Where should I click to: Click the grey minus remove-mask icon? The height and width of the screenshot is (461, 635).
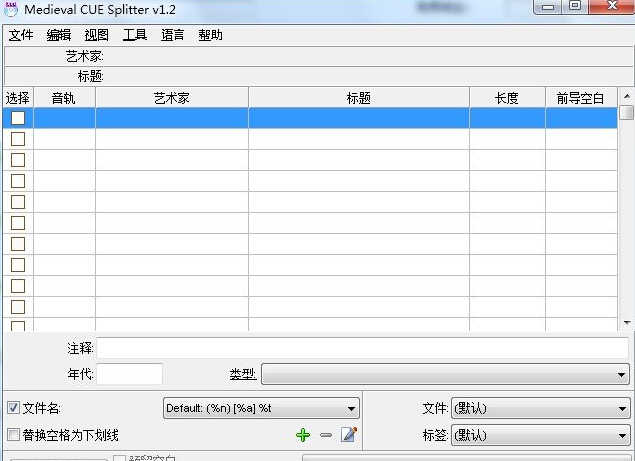click(x=326, y=435)
